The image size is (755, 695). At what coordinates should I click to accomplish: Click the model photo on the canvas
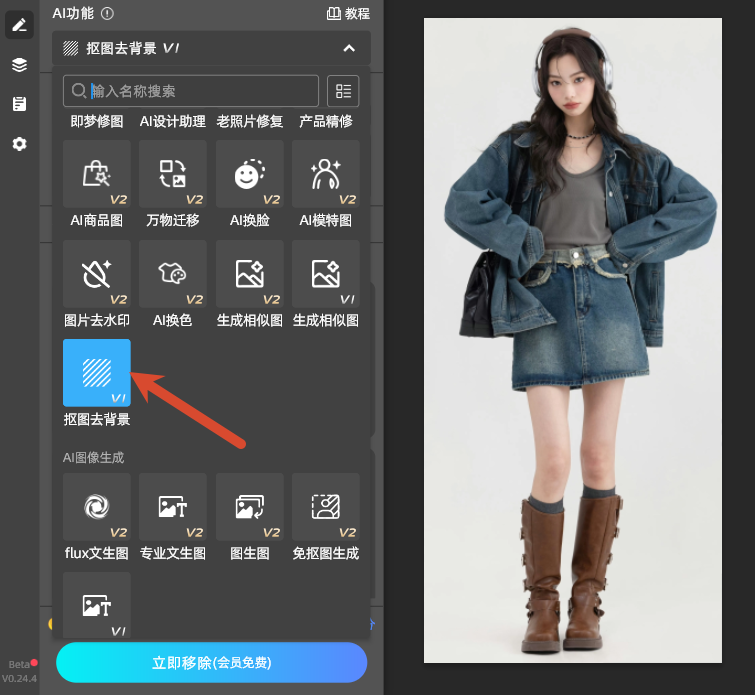573,341
